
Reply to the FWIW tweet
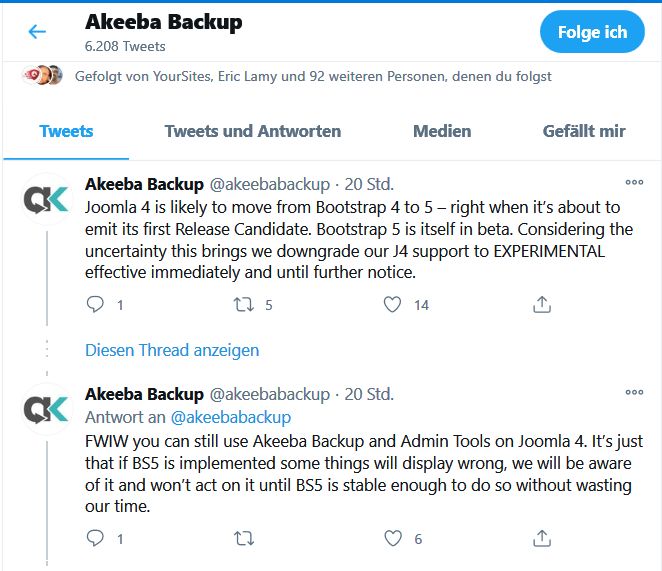pos(96,538)
